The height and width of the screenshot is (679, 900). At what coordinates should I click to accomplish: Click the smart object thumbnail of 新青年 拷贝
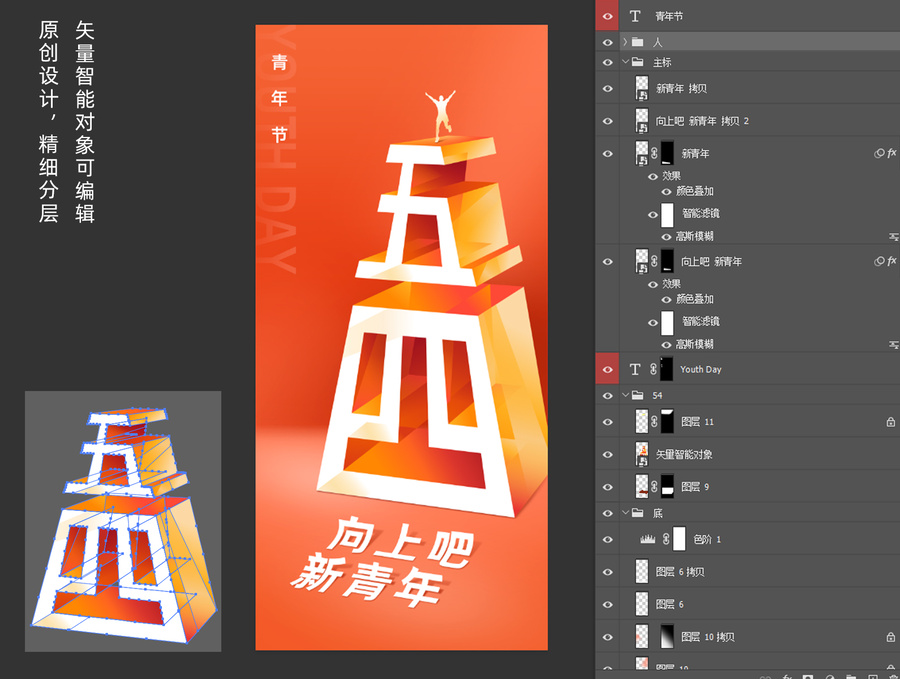click(x=642, y=88)
